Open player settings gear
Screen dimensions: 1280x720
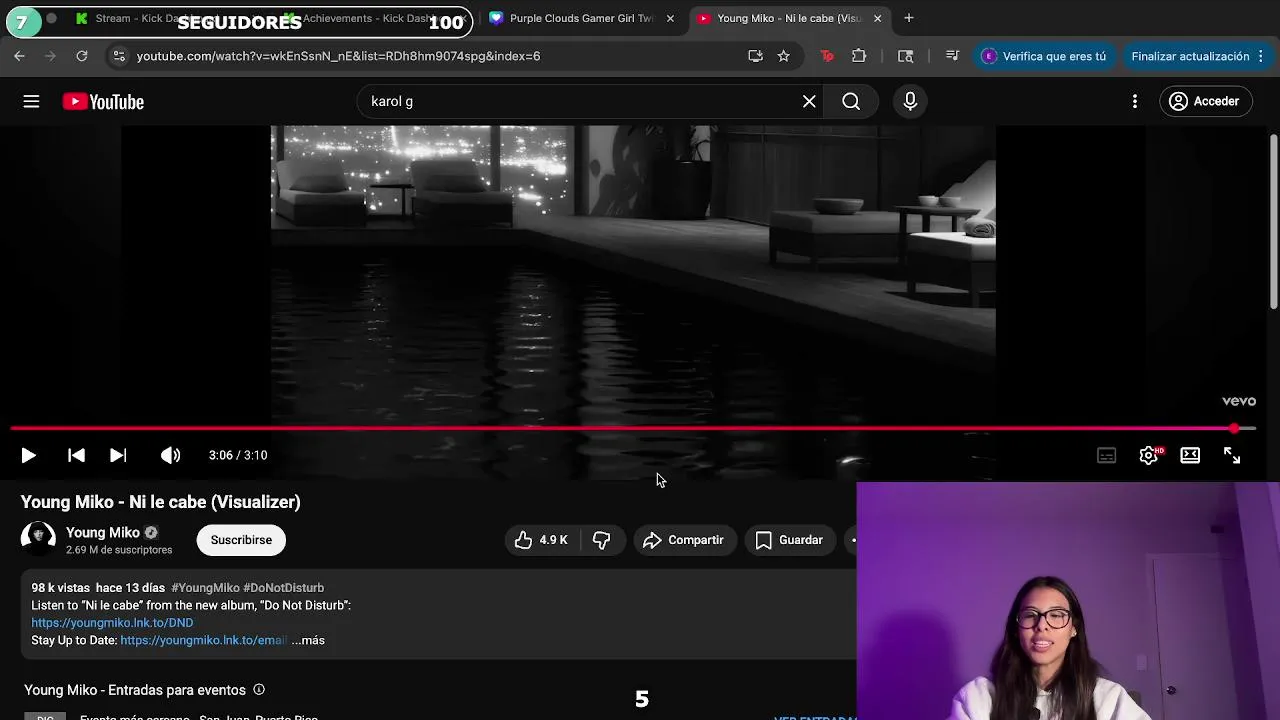[x=1149, y=455]
